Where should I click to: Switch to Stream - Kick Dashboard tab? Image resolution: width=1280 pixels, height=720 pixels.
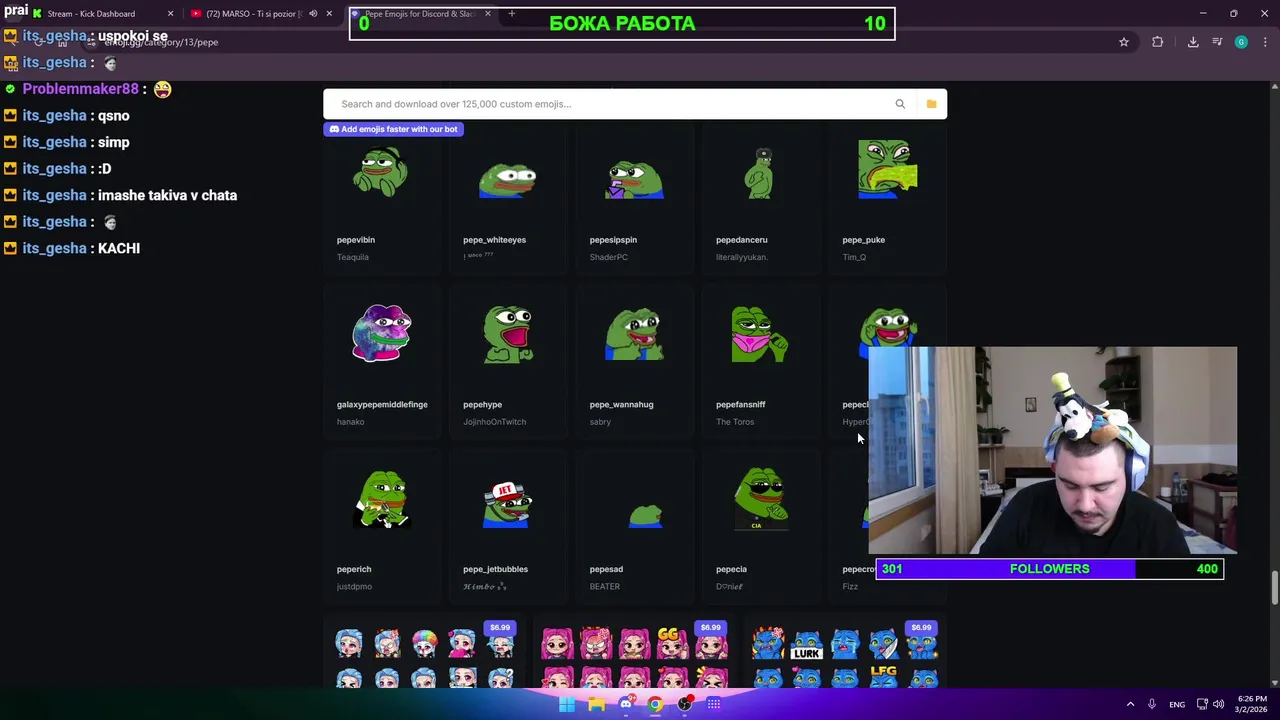91,14
